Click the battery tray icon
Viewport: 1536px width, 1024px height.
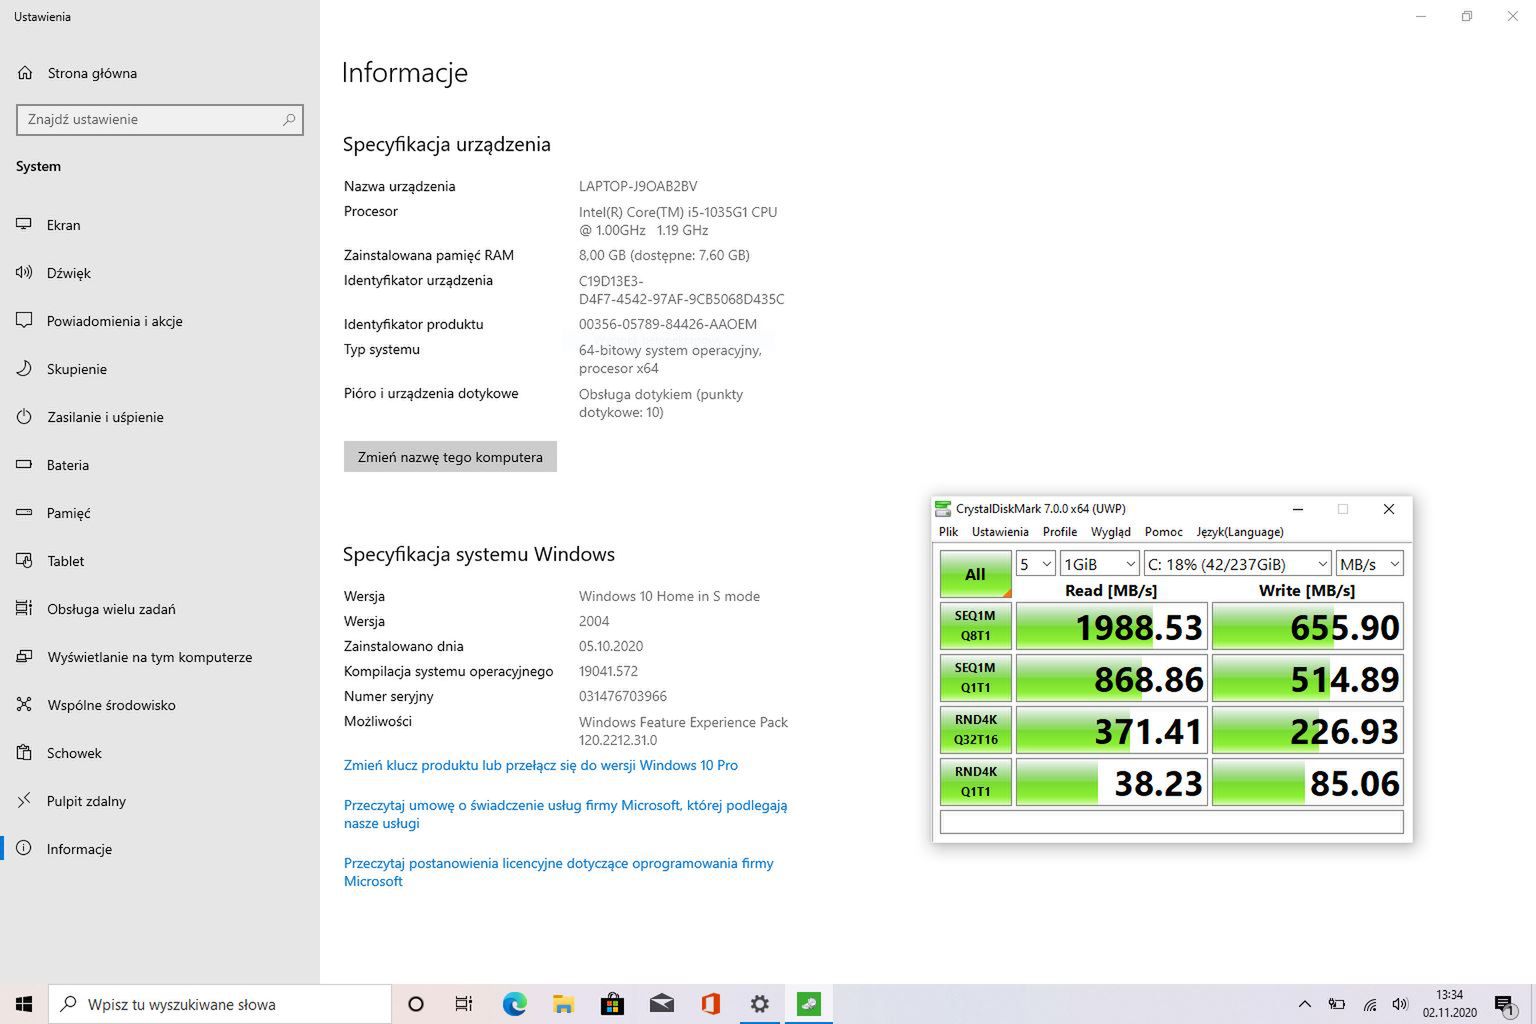tap(1337, 1004)
